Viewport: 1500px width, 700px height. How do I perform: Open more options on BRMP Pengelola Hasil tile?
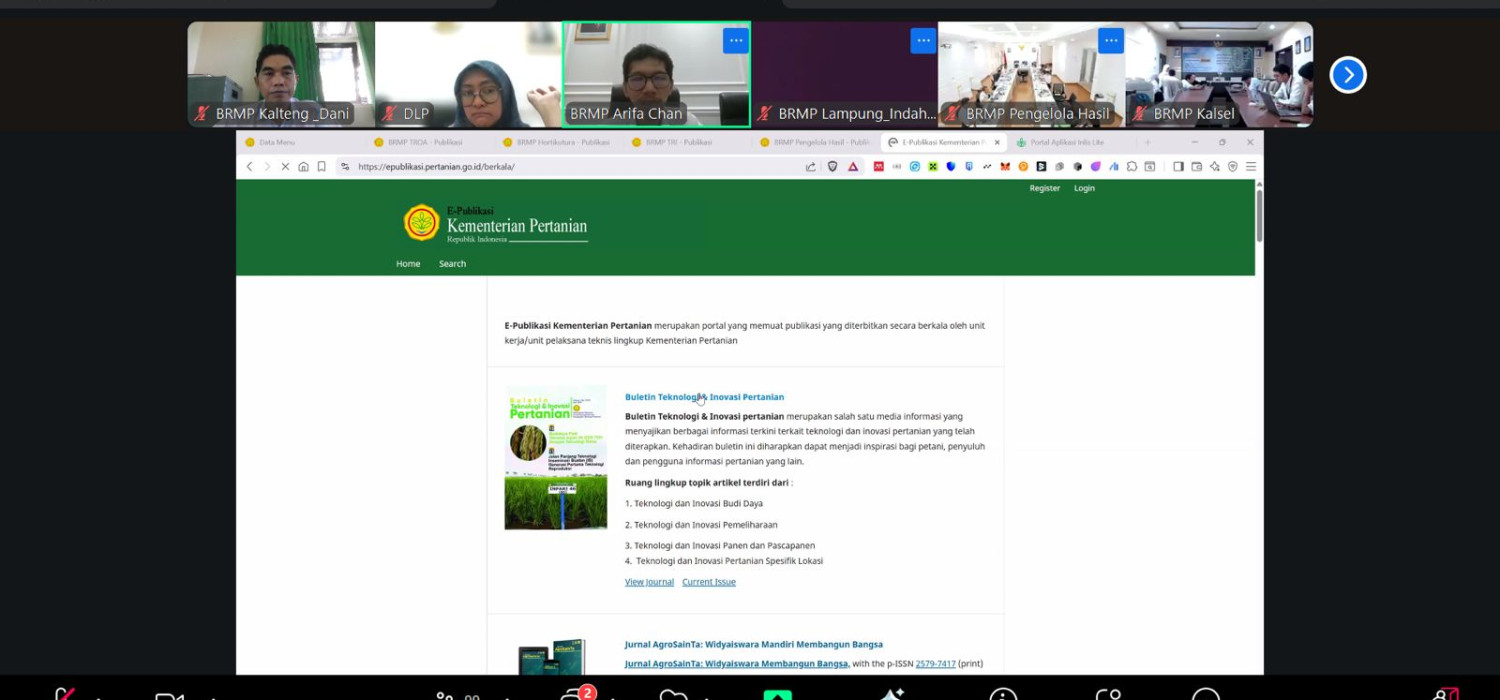[x=1110, y=41]
